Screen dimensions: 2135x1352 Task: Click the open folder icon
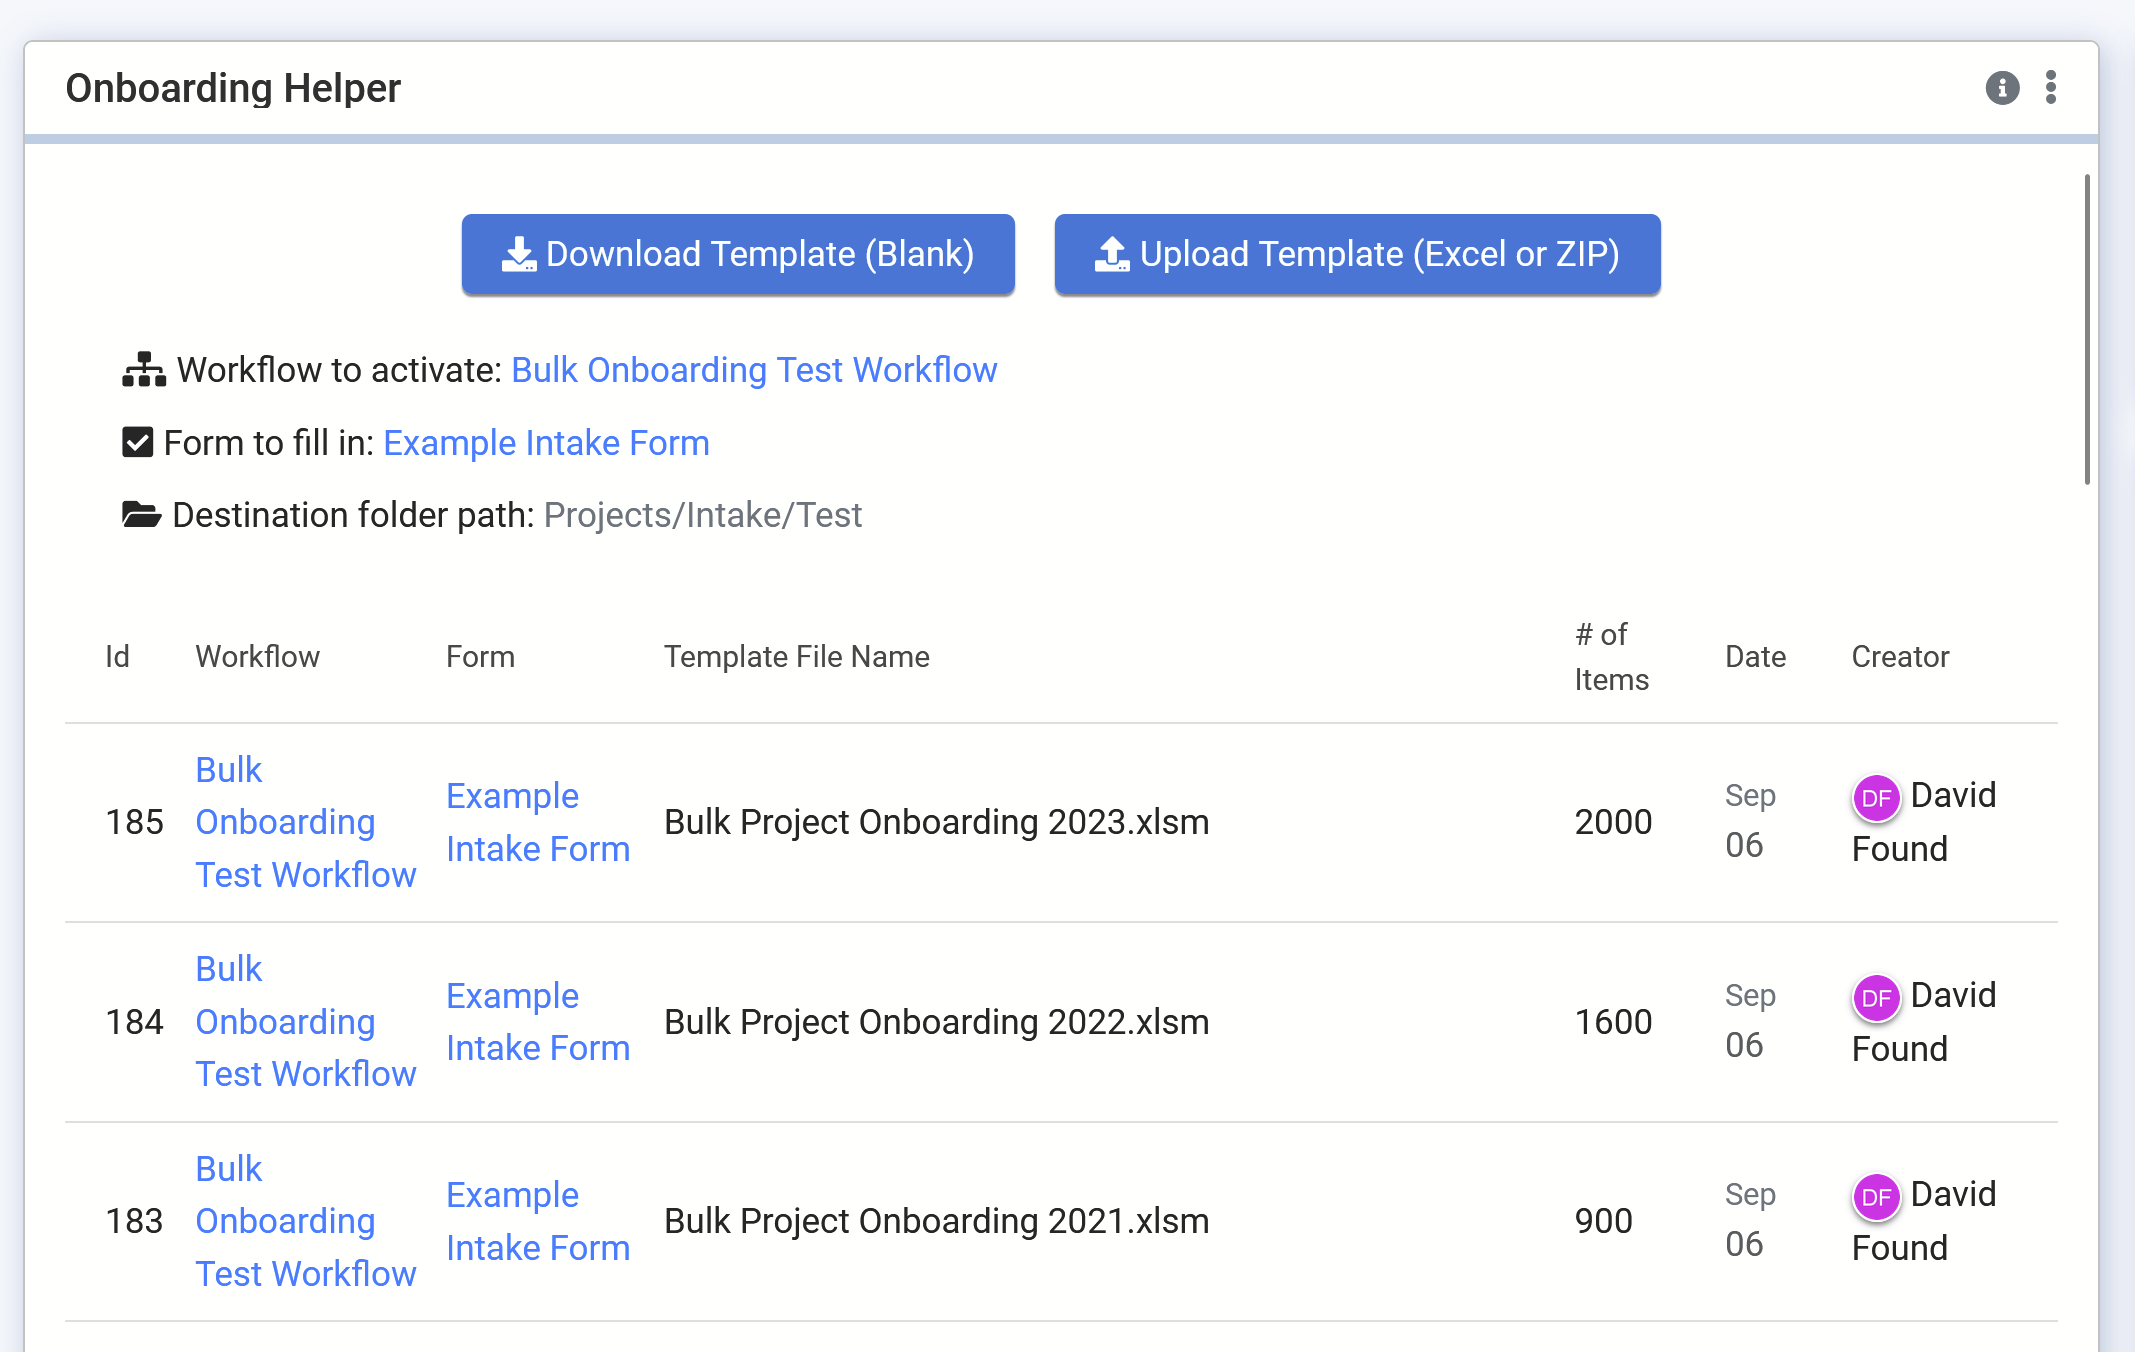tap(141, 515)
